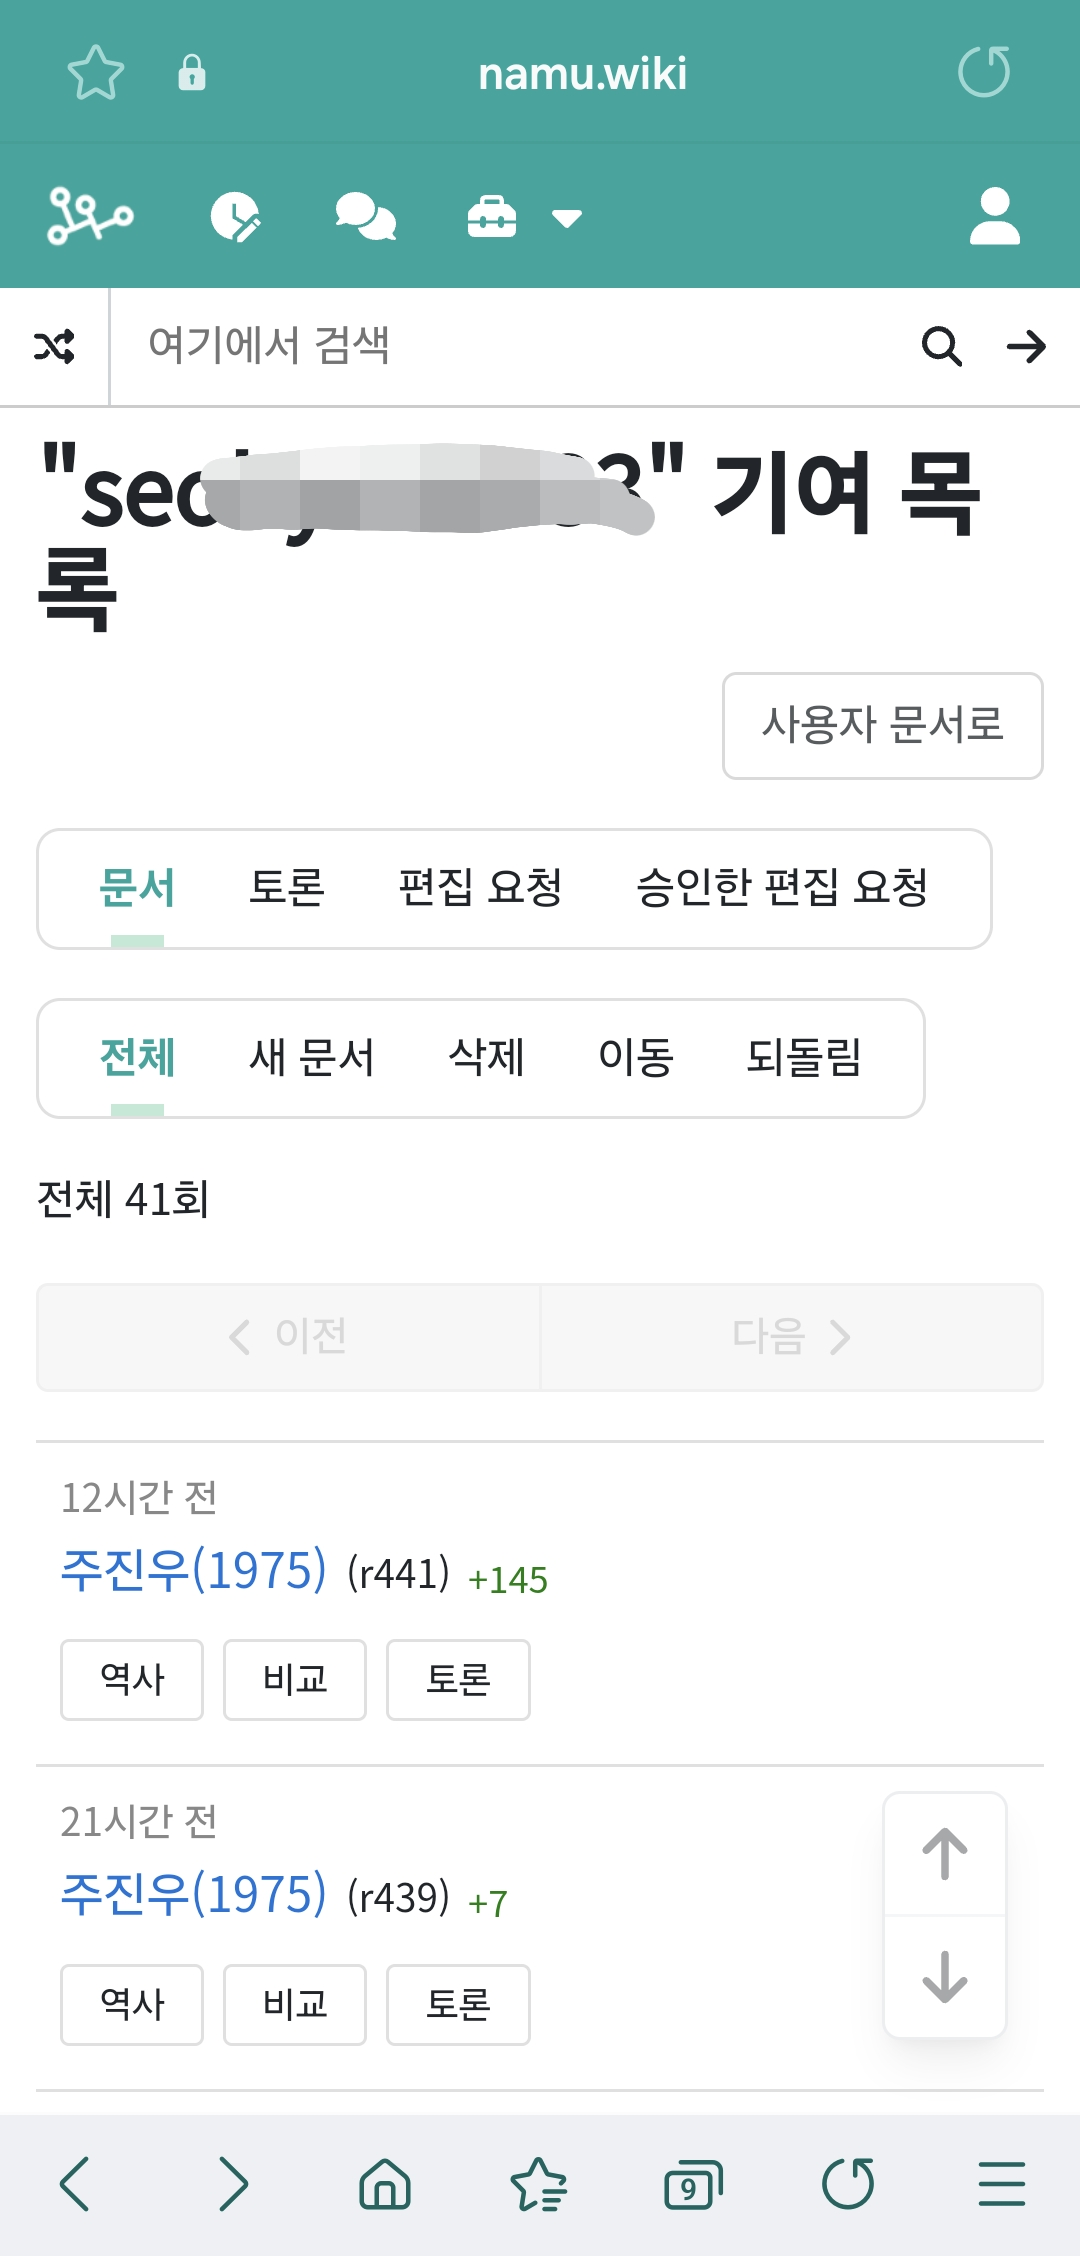Screen dimensions: 1080x2256
Task: Click the 사용자 문서로 button
Action: tap(882, 726)
